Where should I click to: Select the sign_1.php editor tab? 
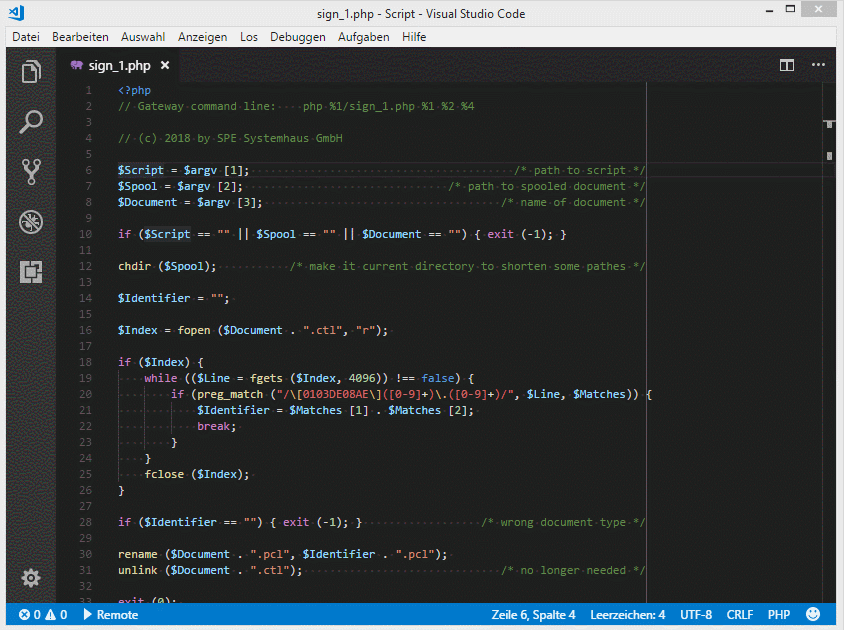118,65
